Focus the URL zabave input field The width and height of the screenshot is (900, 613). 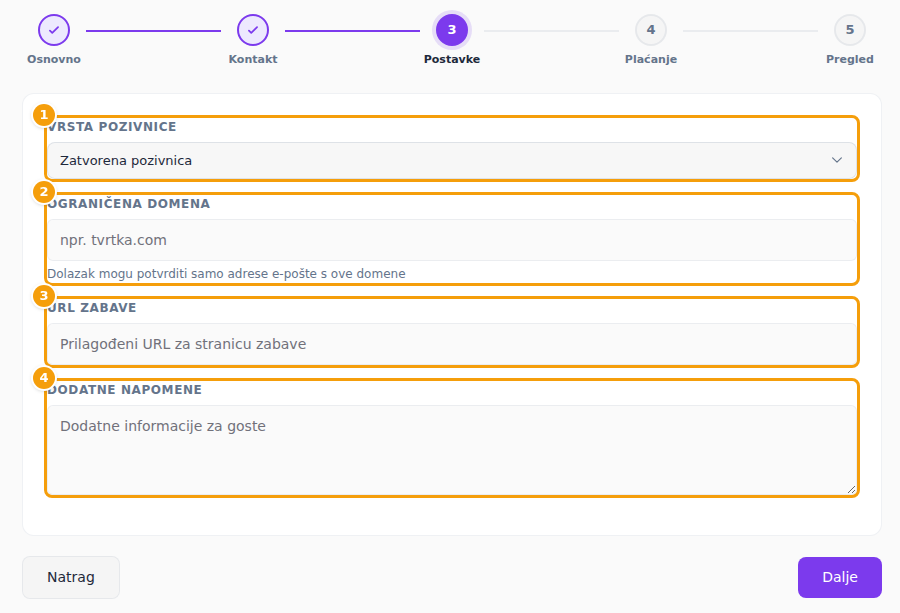coord(452,344)
